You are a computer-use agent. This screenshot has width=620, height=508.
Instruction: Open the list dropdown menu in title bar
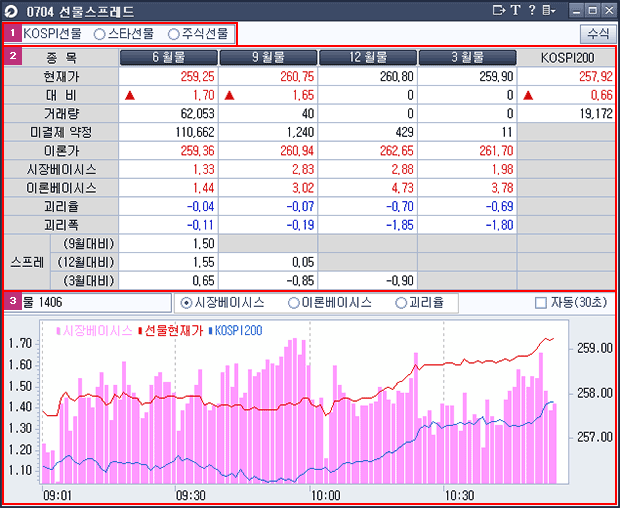point(549,10)
